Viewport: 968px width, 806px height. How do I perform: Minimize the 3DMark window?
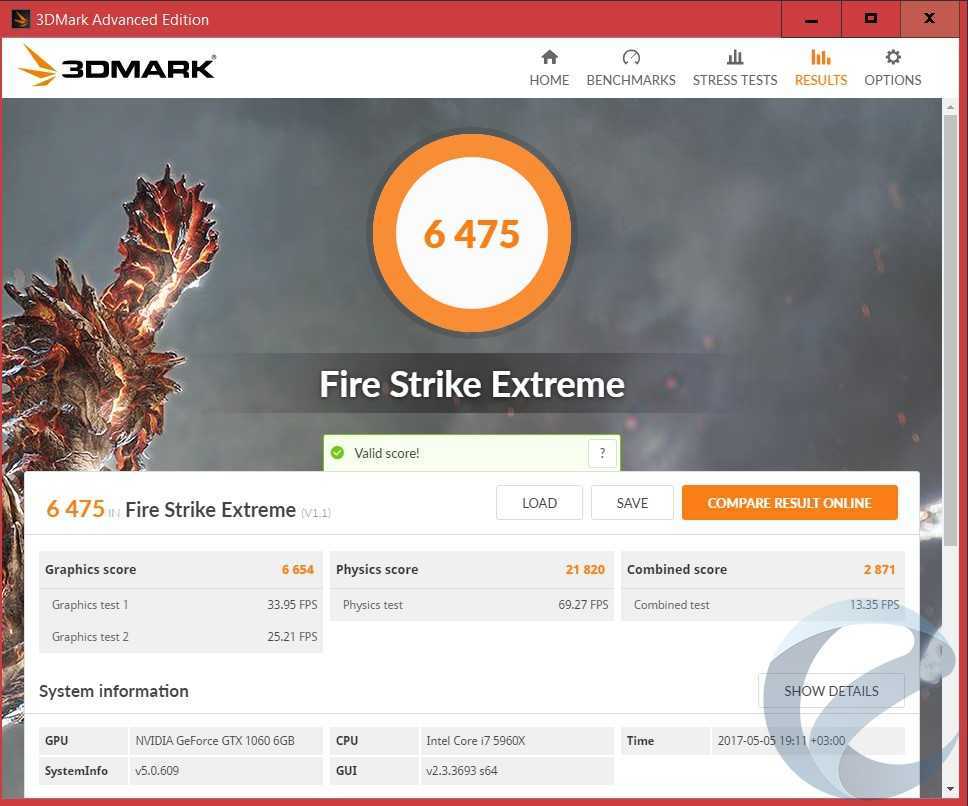click(x=812, y=19)
